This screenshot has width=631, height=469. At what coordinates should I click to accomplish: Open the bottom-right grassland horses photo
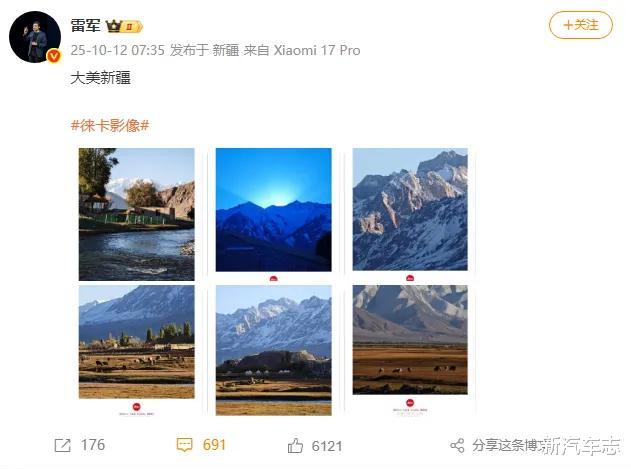pos(410,340)
